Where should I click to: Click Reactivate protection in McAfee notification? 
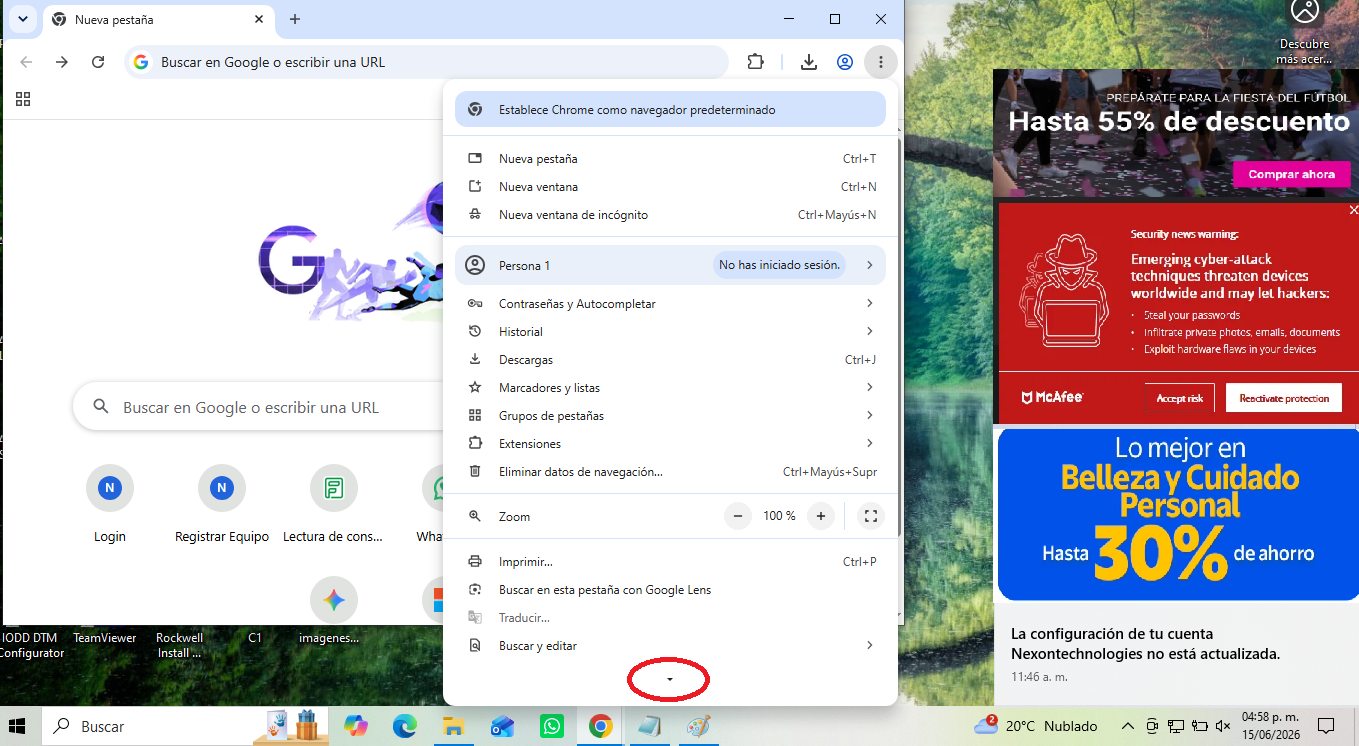(x=1285, y=398)
